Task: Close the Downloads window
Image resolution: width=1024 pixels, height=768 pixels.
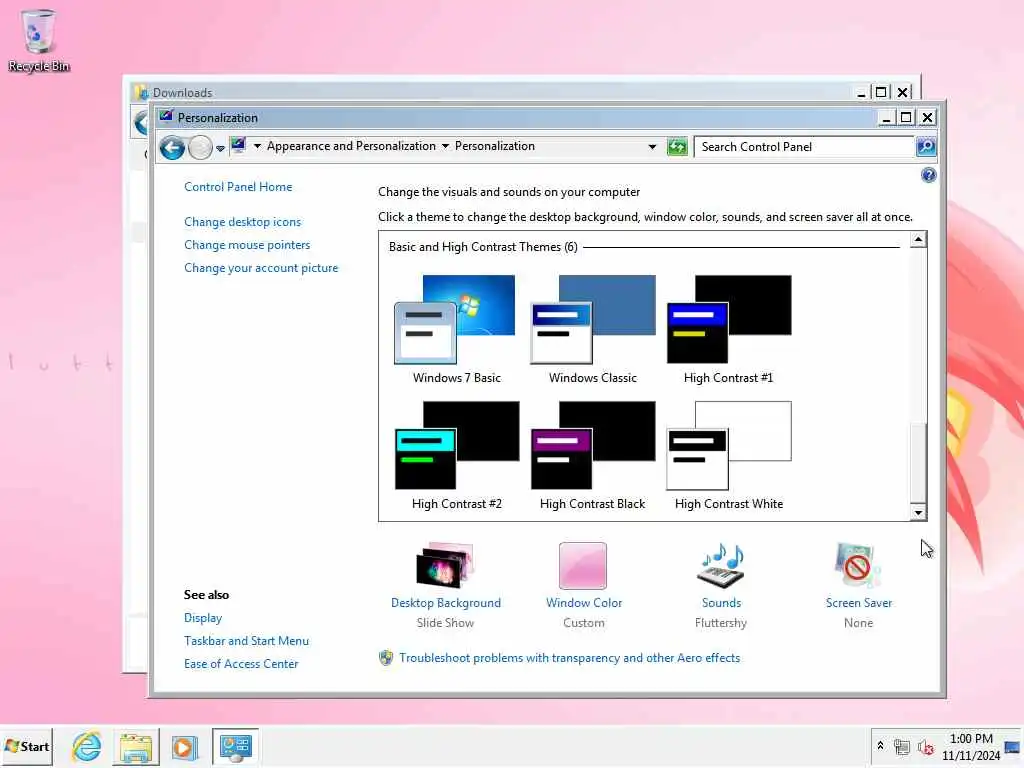Action: pos(903,92)
